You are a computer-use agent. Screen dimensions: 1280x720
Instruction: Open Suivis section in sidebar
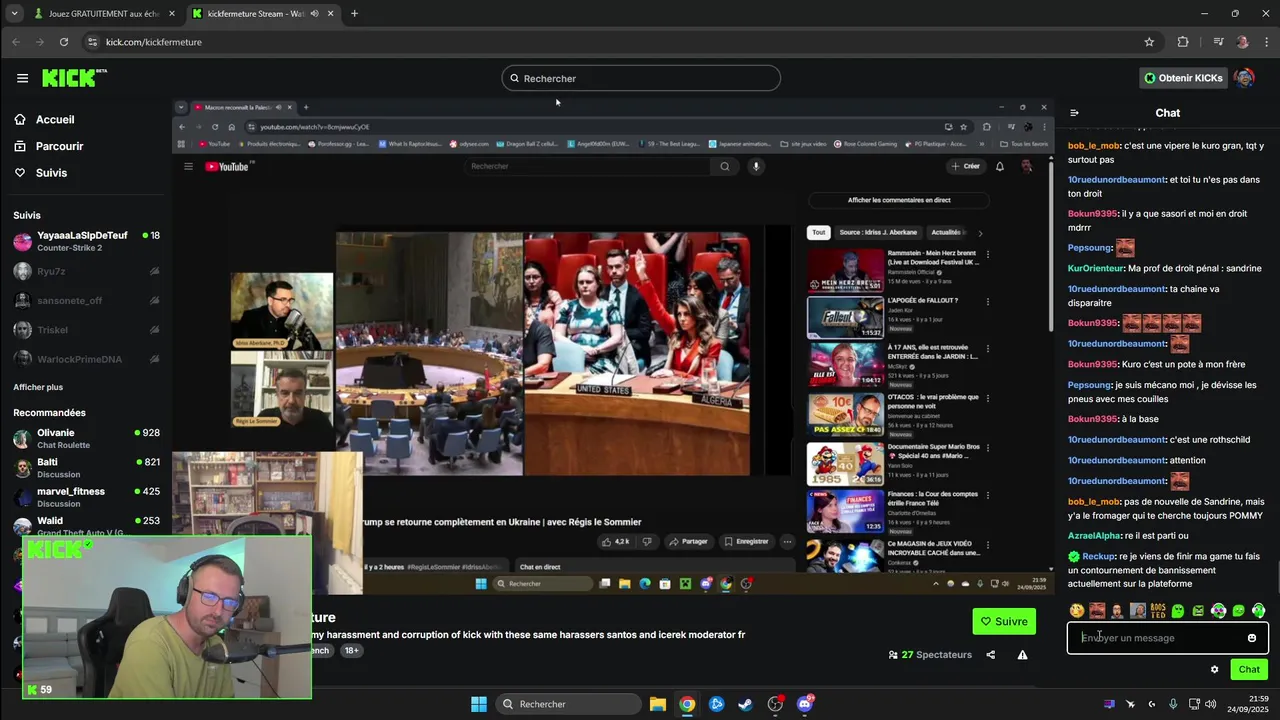40,173
